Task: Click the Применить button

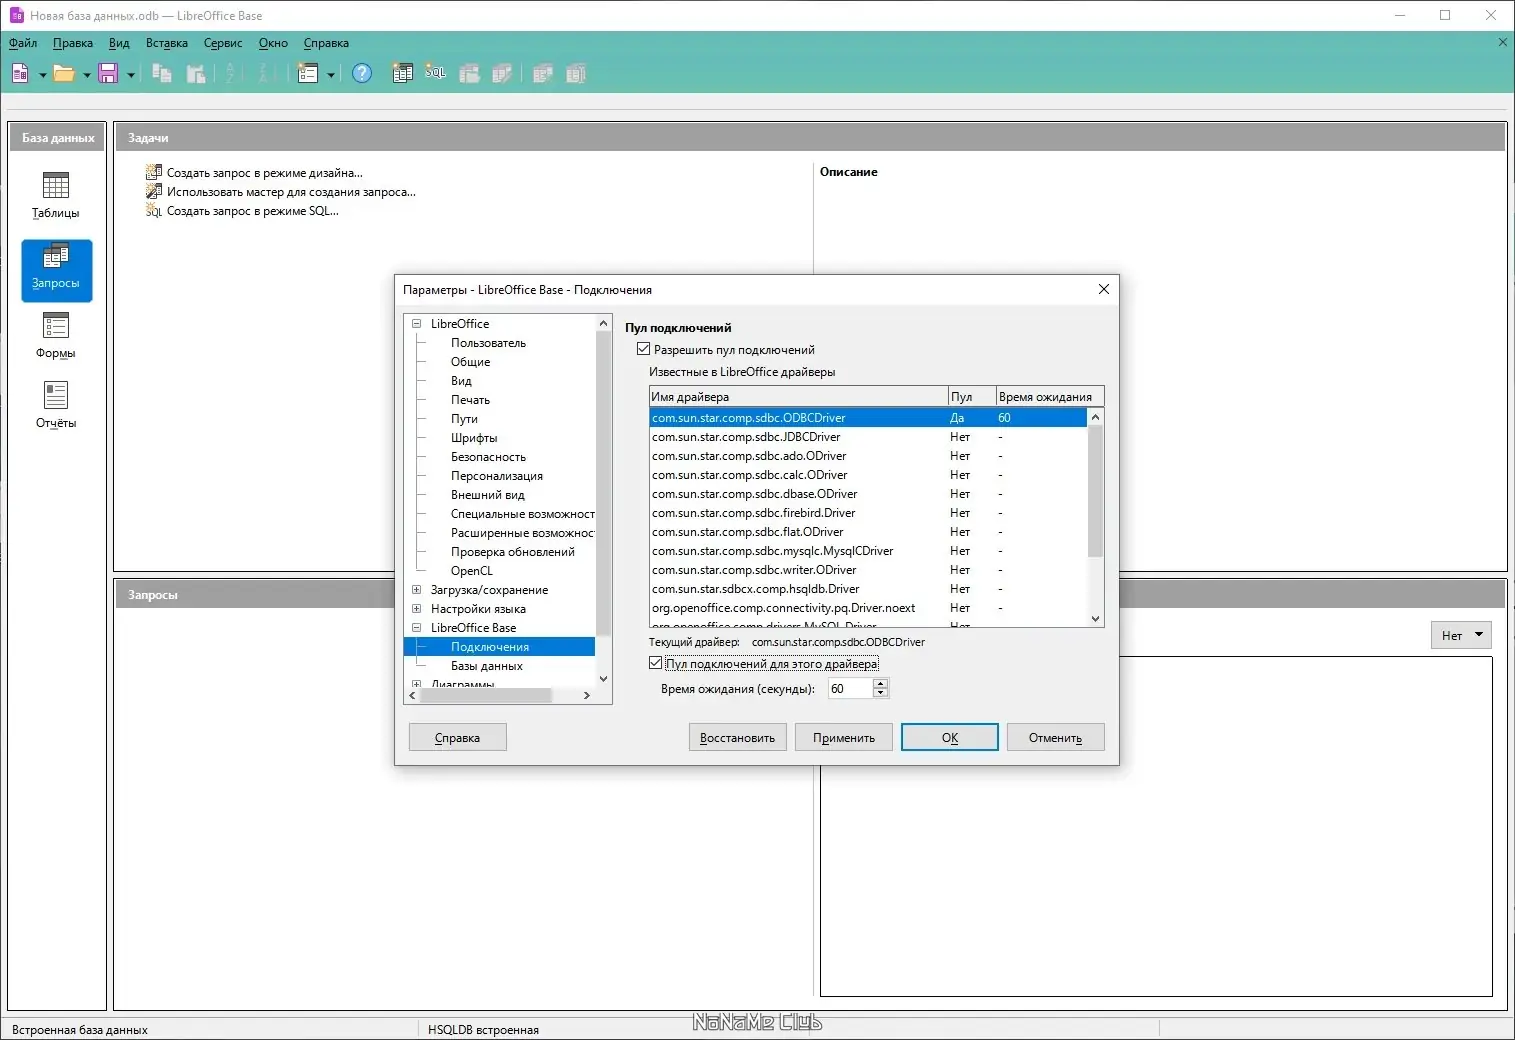Action: tap(844, 737)
